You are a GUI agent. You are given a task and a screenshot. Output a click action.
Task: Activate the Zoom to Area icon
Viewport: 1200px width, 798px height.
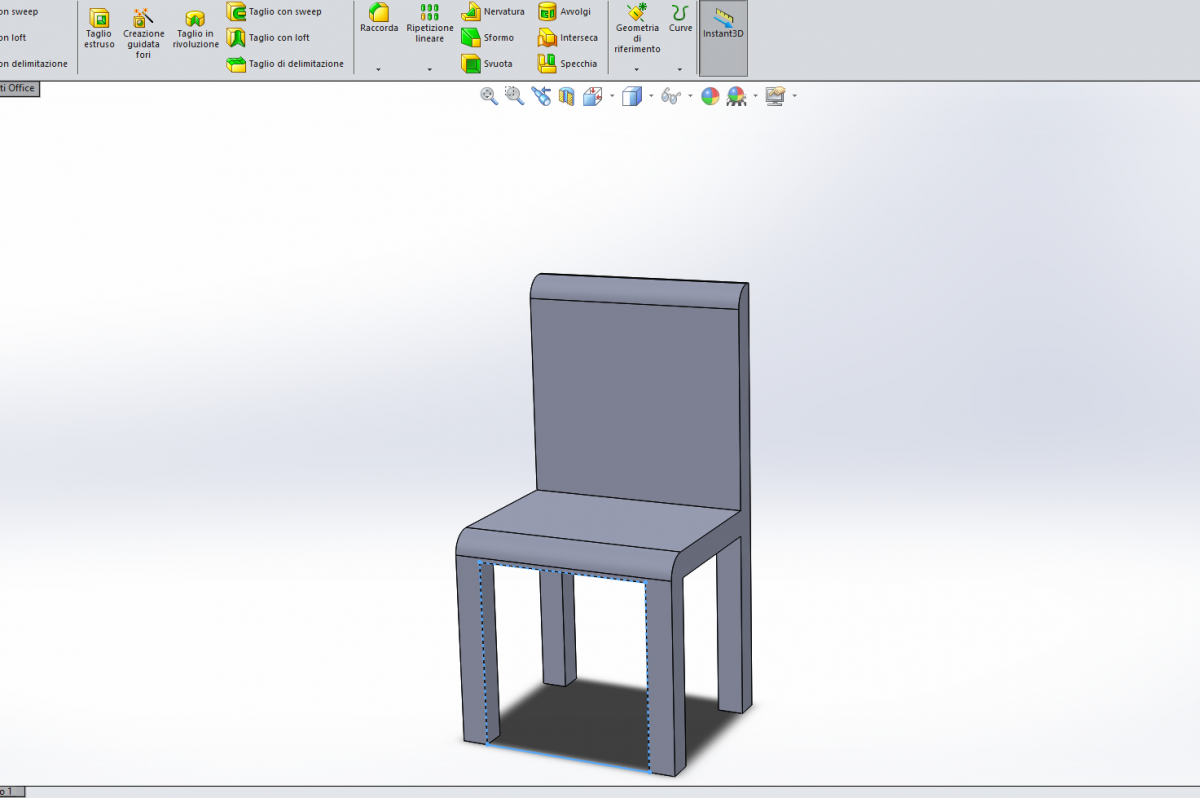coord(515,96)
